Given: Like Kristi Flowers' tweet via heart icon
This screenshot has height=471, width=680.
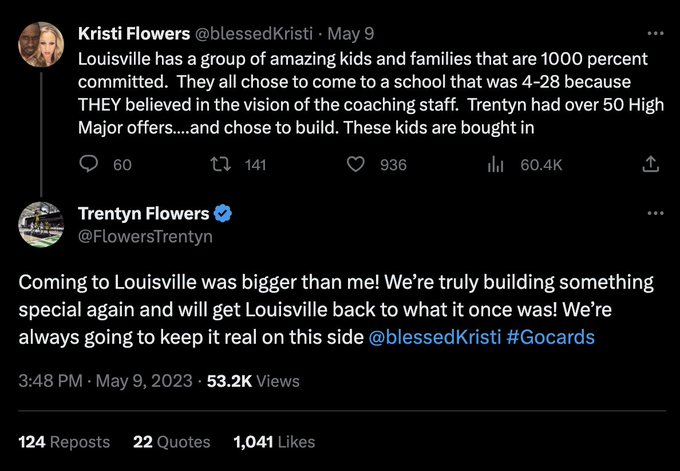Looking at the screenshot, I should click(355, 164).
